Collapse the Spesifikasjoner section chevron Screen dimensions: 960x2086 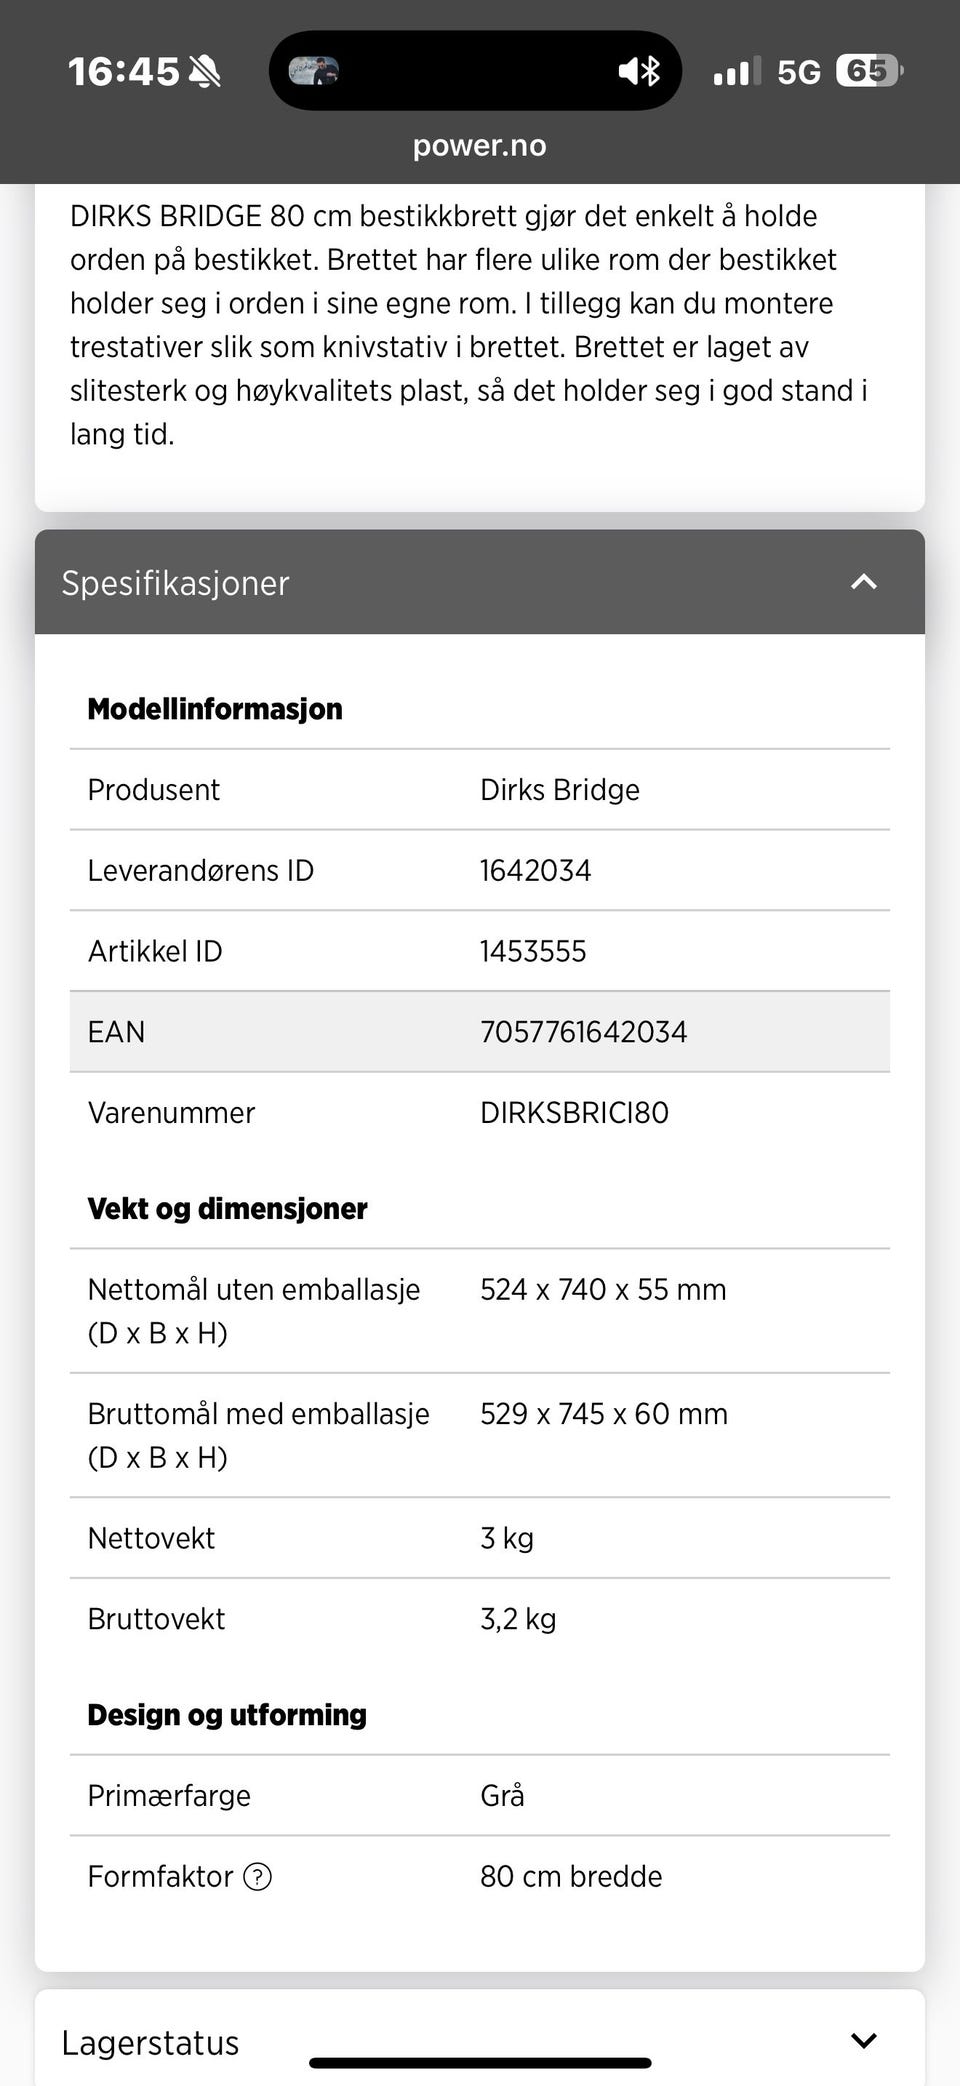click(x=863, y=582)
